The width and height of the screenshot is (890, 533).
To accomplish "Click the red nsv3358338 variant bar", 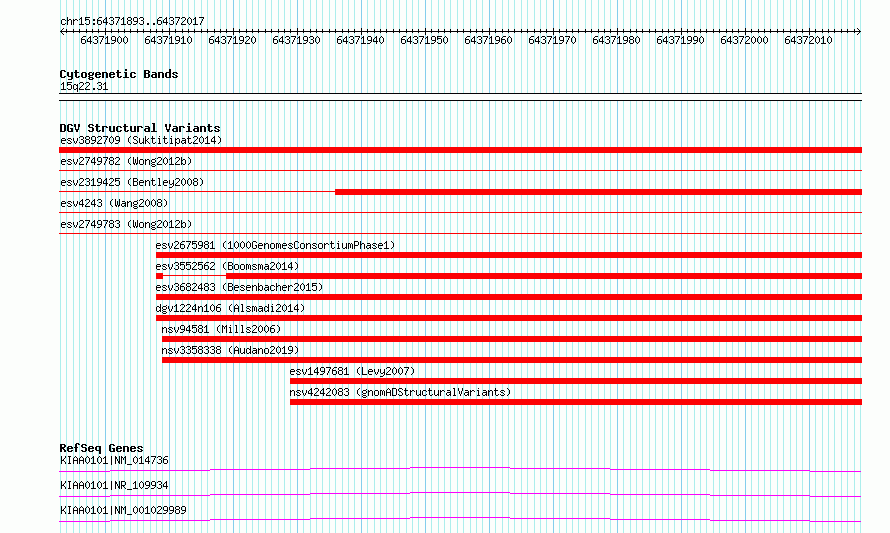I will tap(512, 360).
